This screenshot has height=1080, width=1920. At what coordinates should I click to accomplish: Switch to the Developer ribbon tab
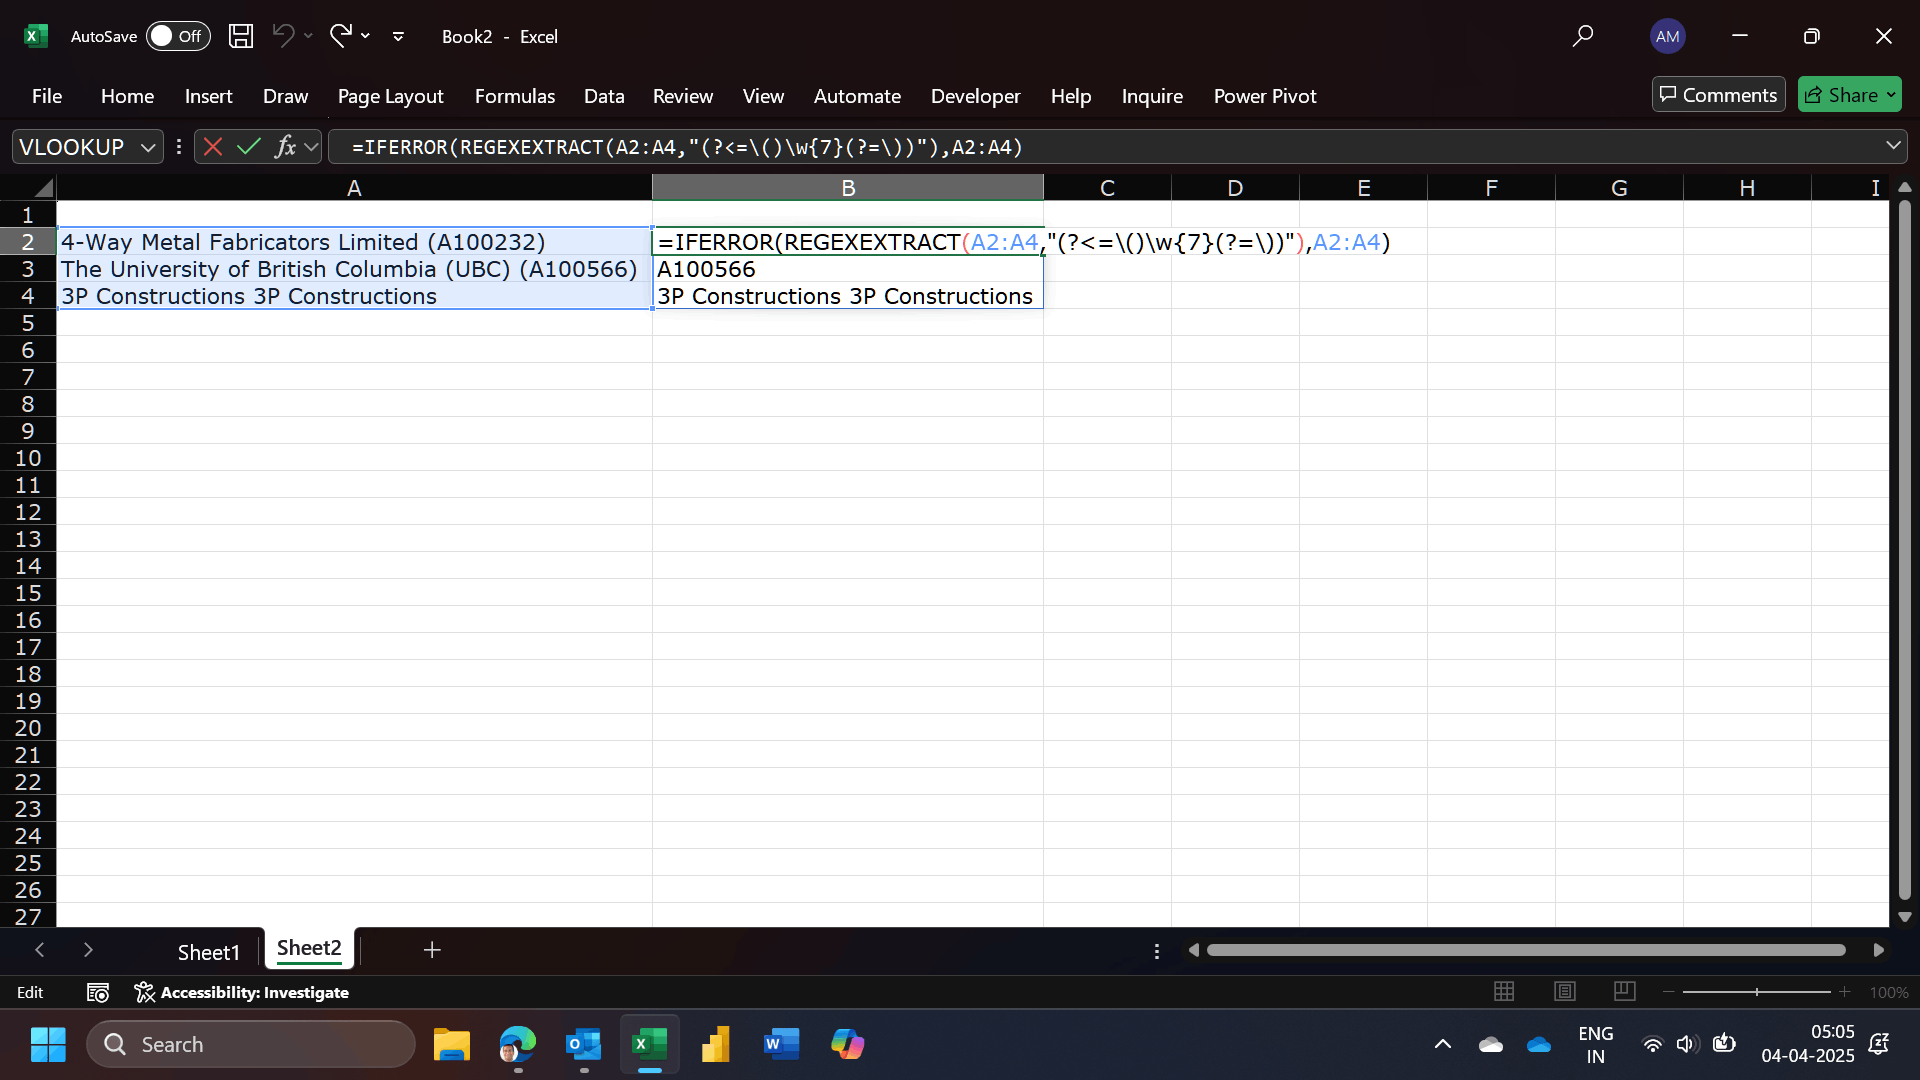976,96
